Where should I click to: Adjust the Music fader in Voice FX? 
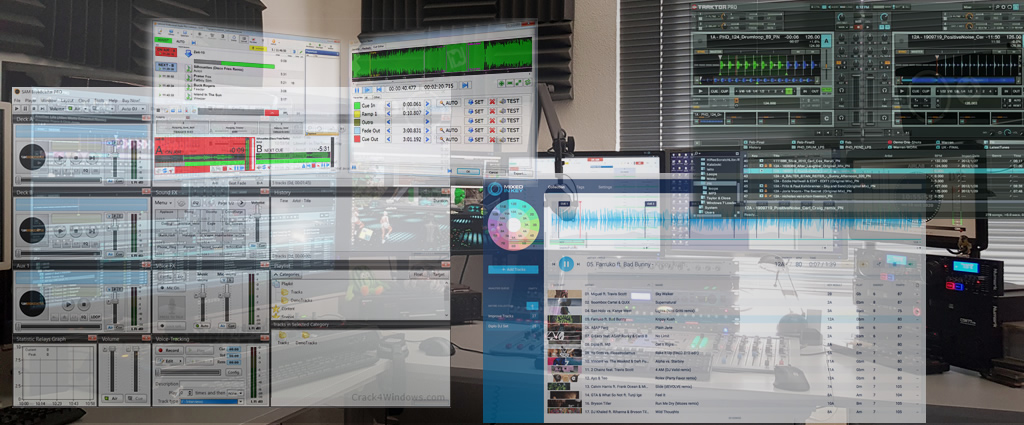[202, 302]
